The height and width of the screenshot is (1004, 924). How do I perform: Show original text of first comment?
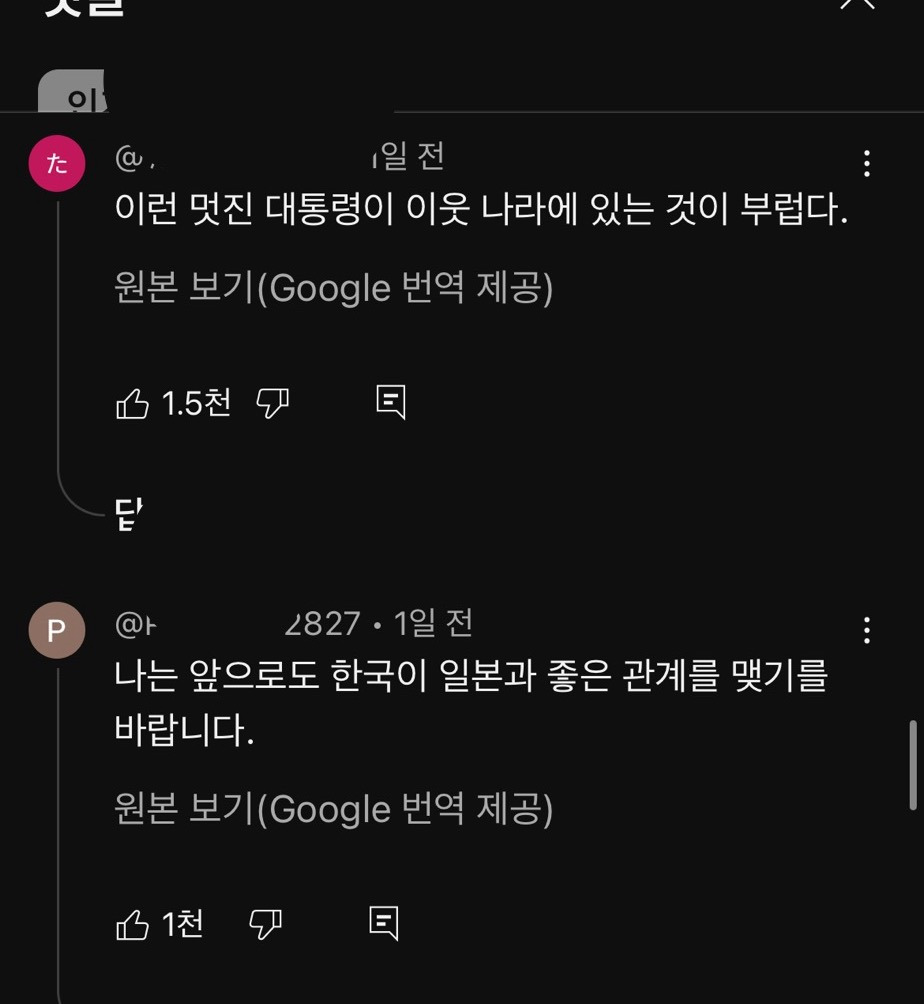click(x=333, y=288)
